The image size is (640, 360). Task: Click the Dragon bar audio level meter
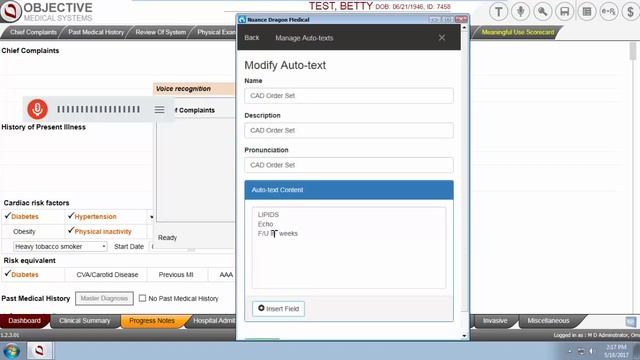pyautogui.click(x=98, y=109)
